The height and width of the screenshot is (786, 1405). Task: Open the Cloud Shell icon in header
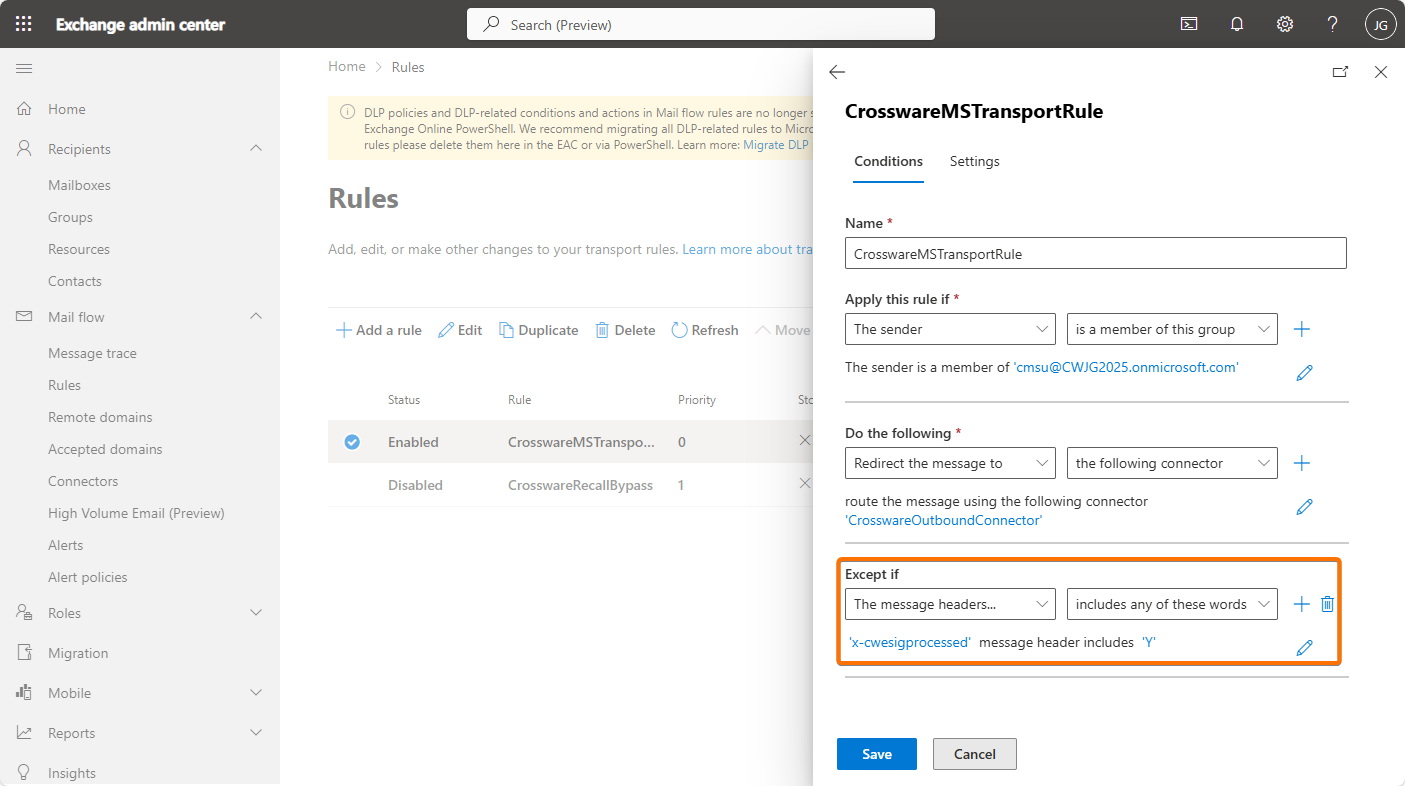click(x=1189, y=24)
